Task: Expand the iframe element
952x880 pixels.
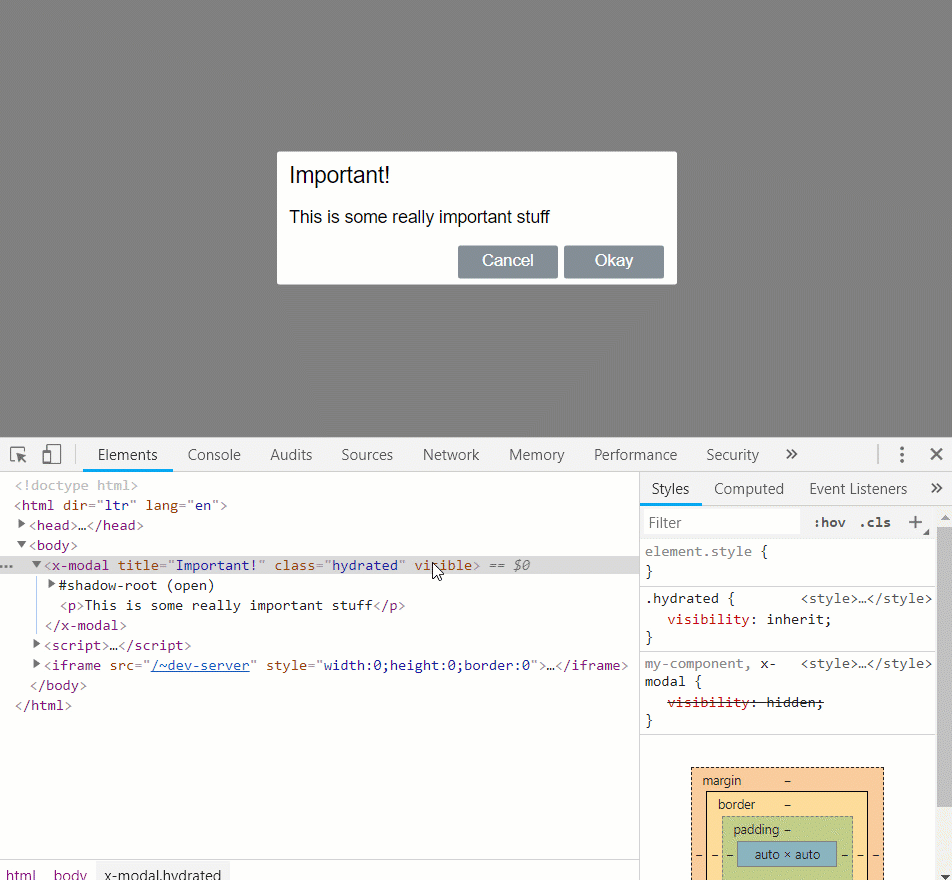Action: pyautogui.click(x=36, y=665)
